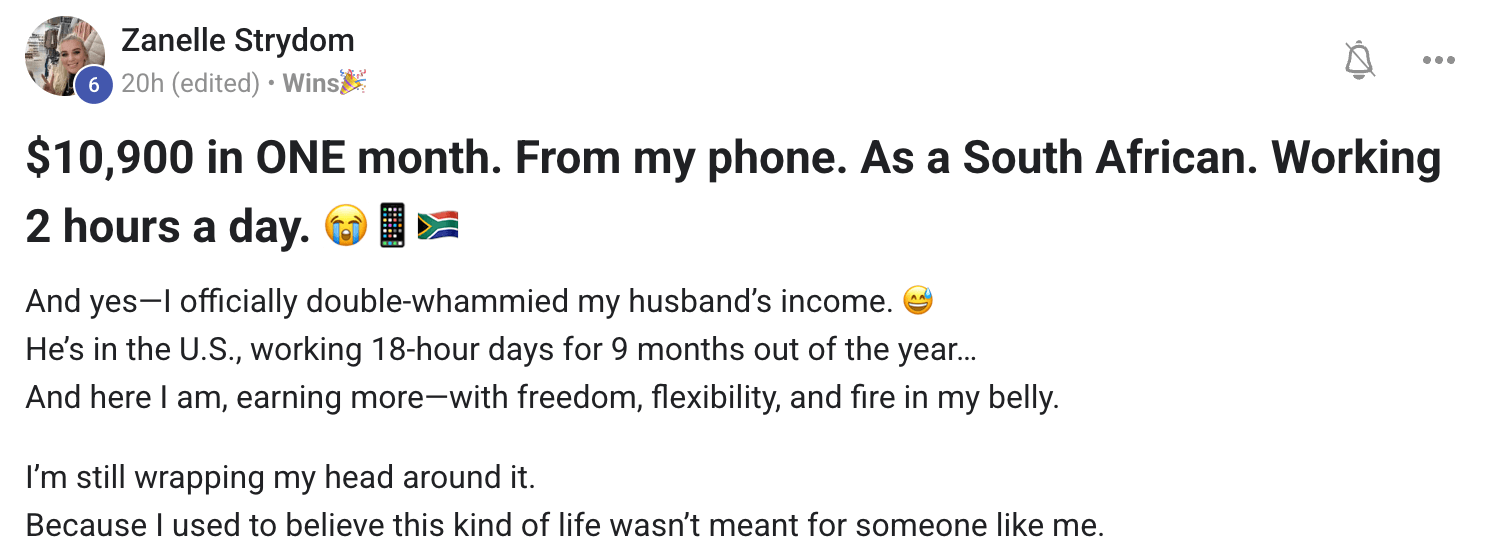Viewport: 1496px width, 556px height.
Task: Open the three-dot post options menu
Action: (1438, 60)
